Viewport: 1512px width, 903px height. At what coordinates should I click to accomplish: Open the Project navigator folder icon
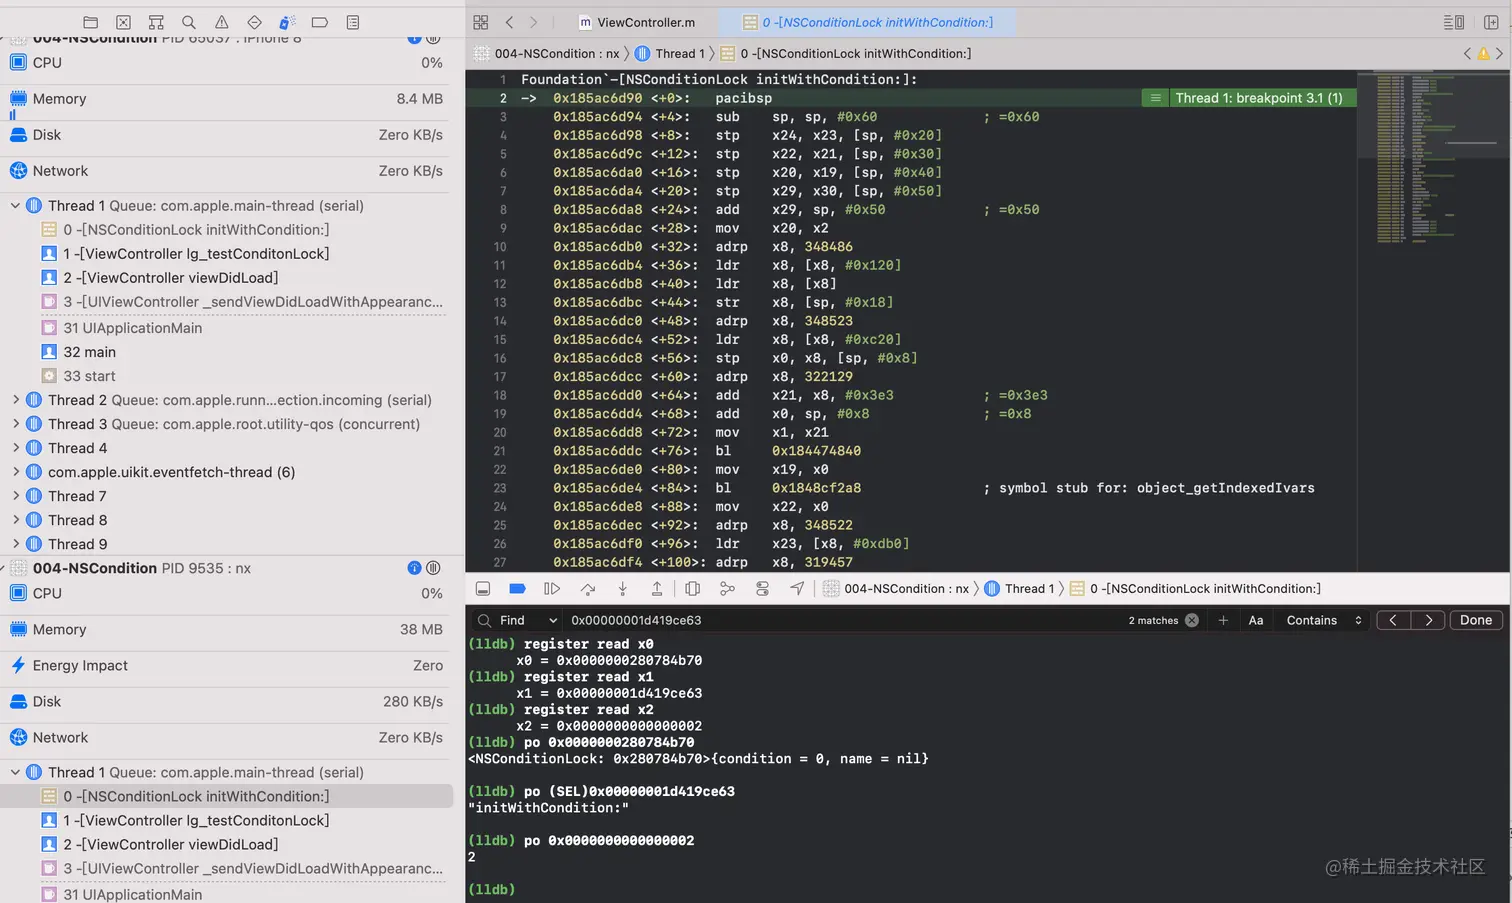click(x=90, y=22)
